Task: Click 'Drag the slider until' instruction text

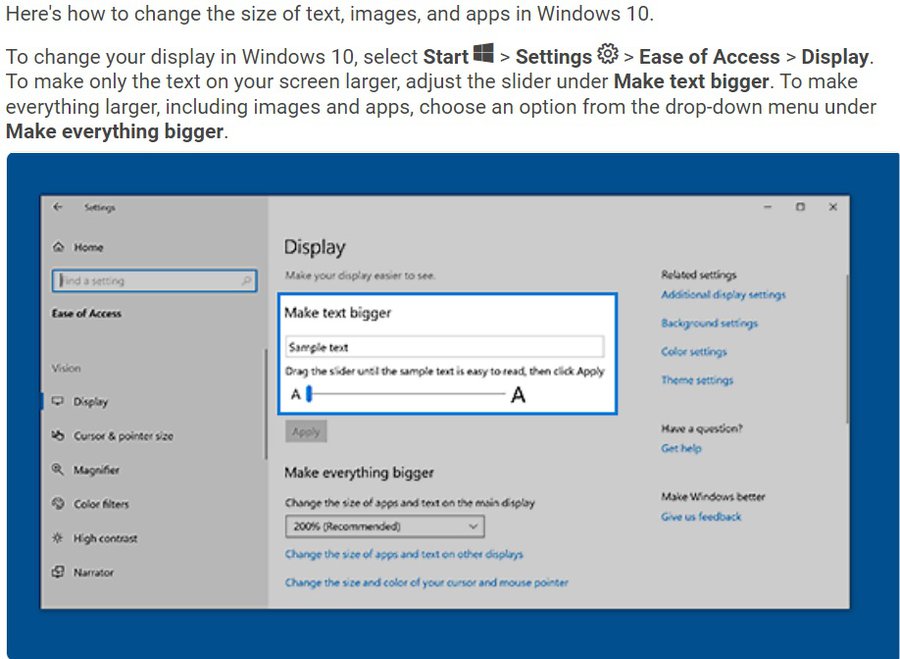Action: coord(445,371)
